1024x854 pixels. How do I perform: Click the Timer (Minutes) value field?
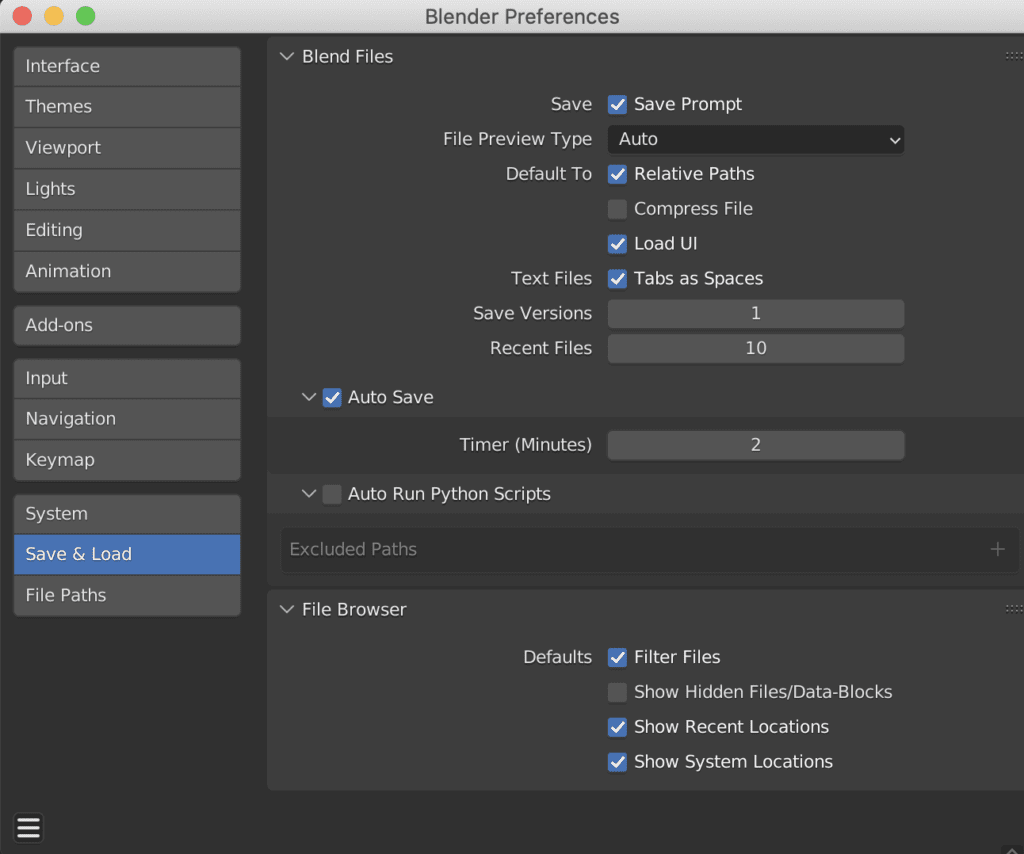(756, 445)
